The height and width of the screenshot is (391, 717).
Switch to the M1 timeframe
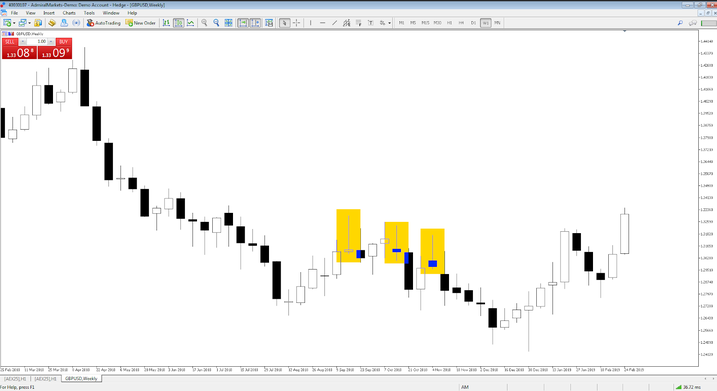[x=401, y=23]
